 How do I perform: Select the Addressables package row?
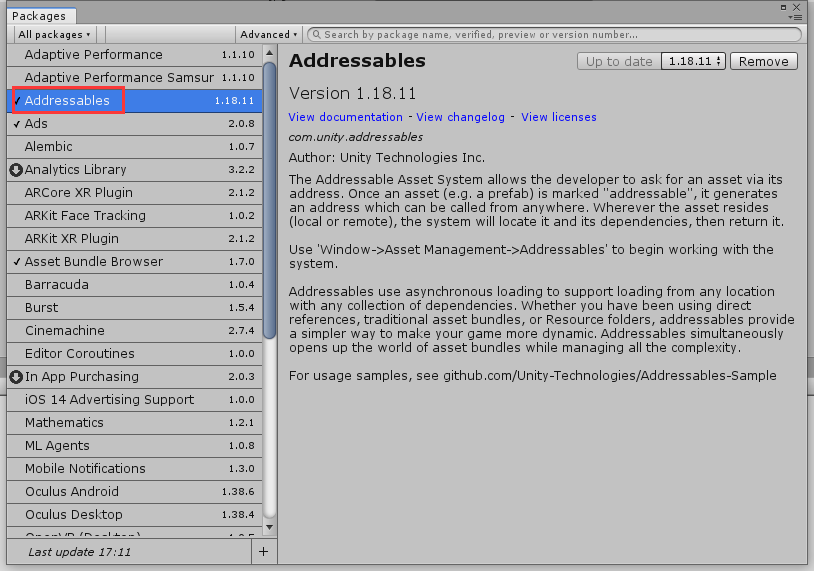coord(135,101)
